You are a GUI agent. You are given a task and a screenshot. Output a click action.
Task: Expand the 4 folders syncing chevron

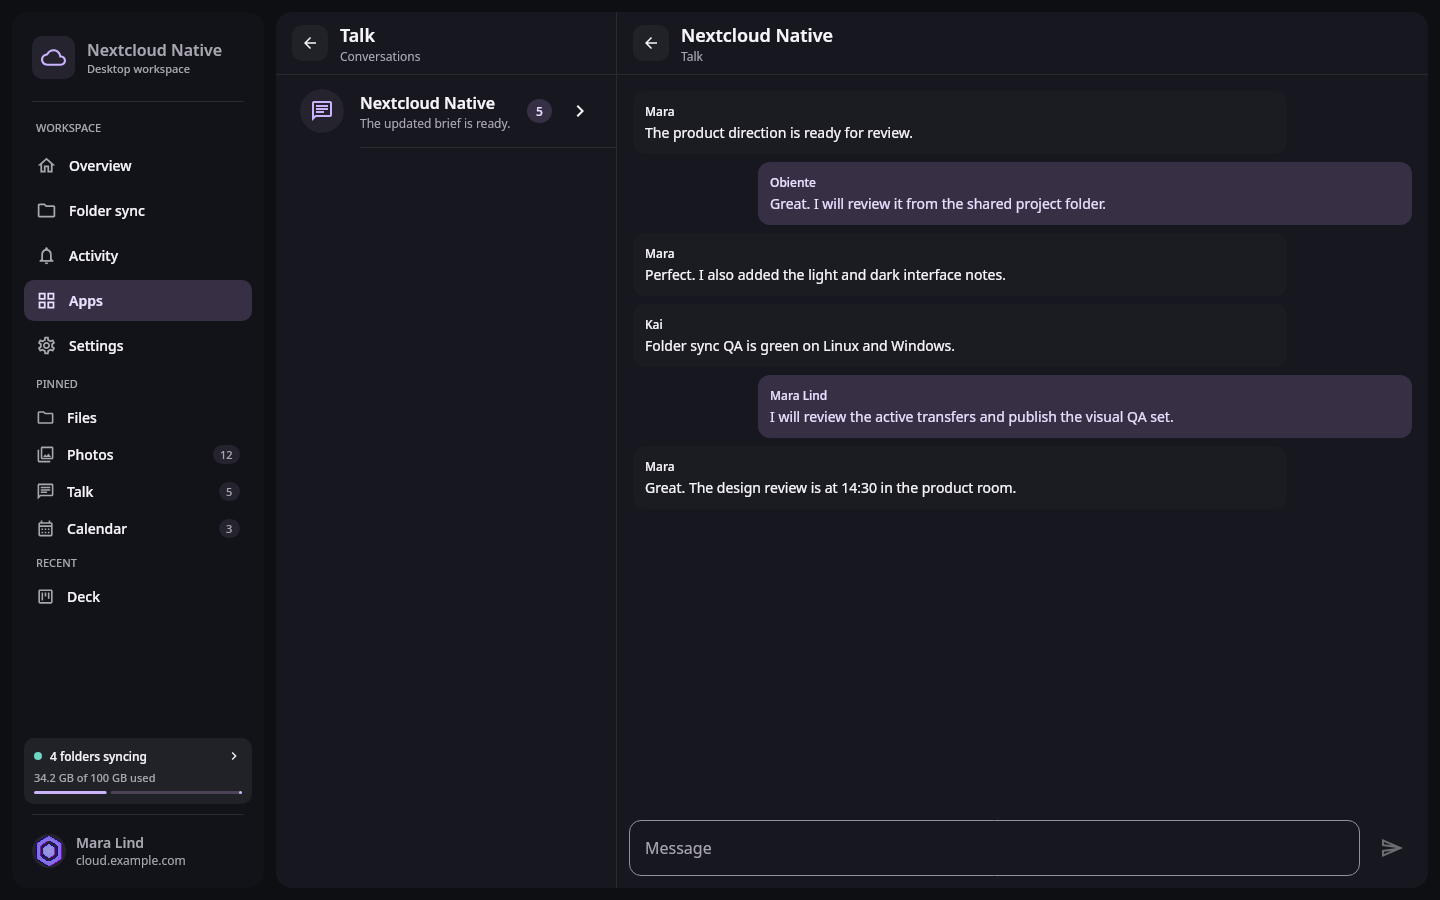[x=234, y=756]
